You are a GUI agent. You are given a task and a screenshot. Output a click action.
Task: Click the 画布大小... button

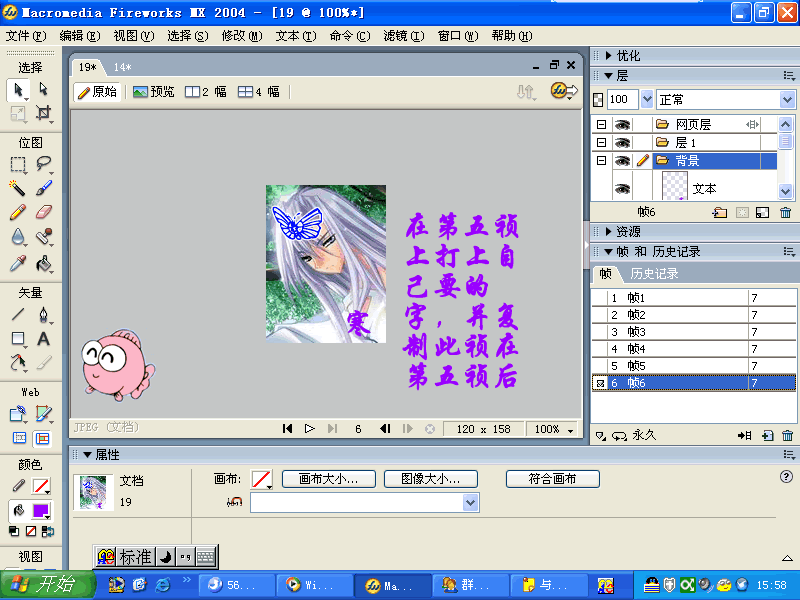pyautogui.click(x=329, y=479)
